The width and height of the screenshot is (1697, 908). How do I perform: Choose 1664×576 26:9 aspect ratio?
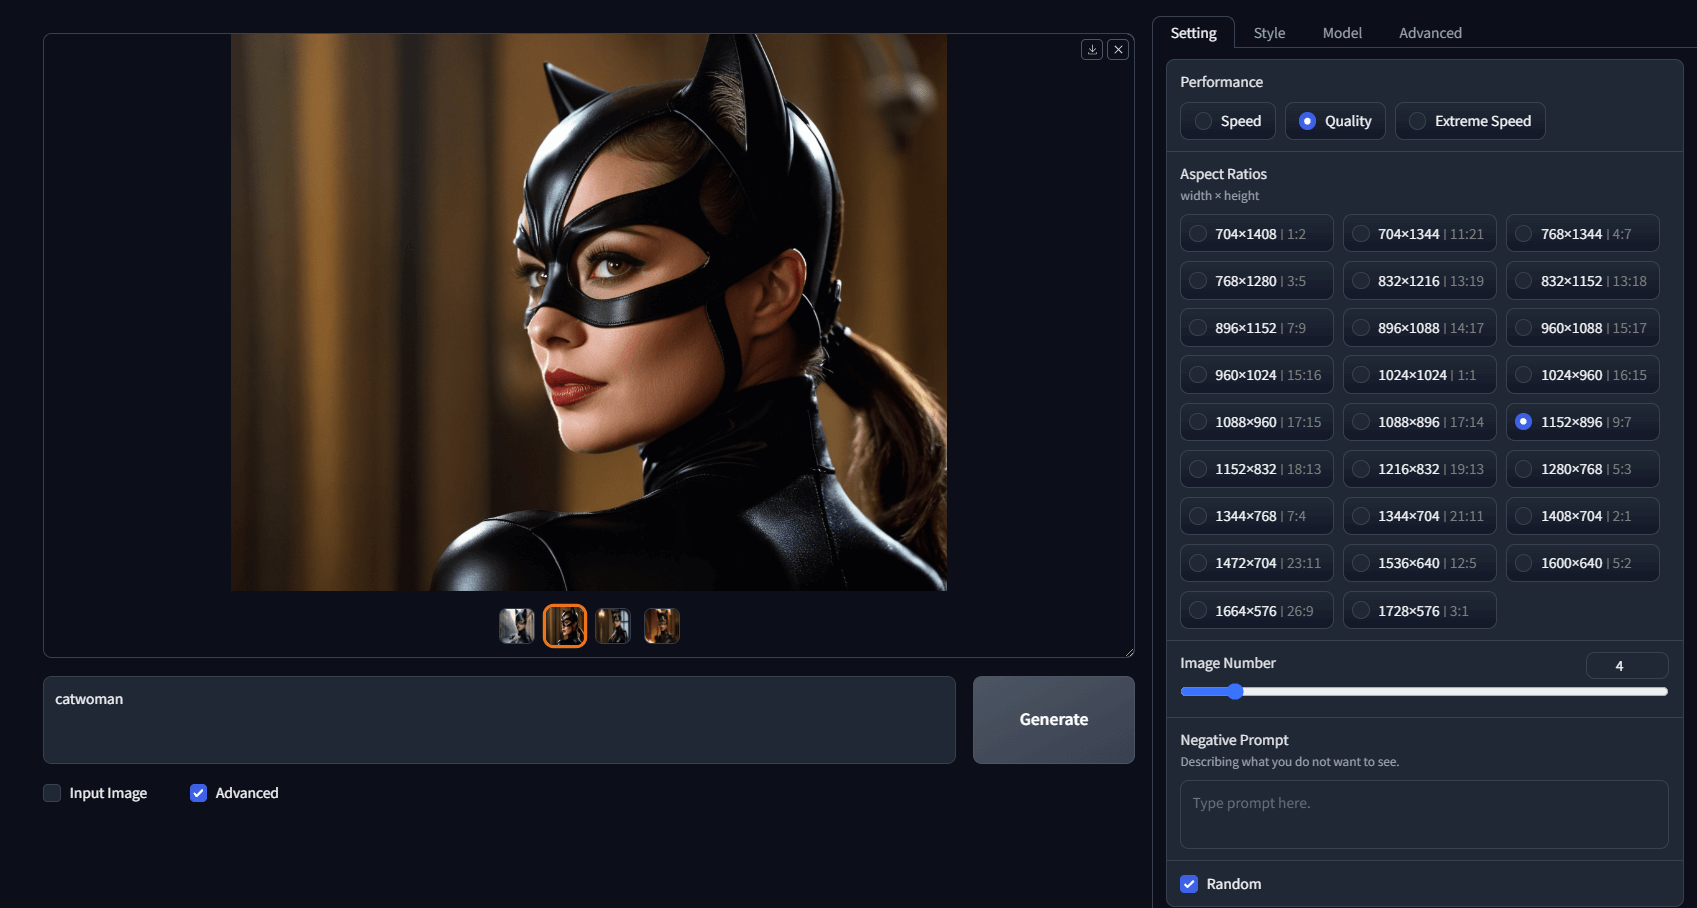coord(1257,610)
